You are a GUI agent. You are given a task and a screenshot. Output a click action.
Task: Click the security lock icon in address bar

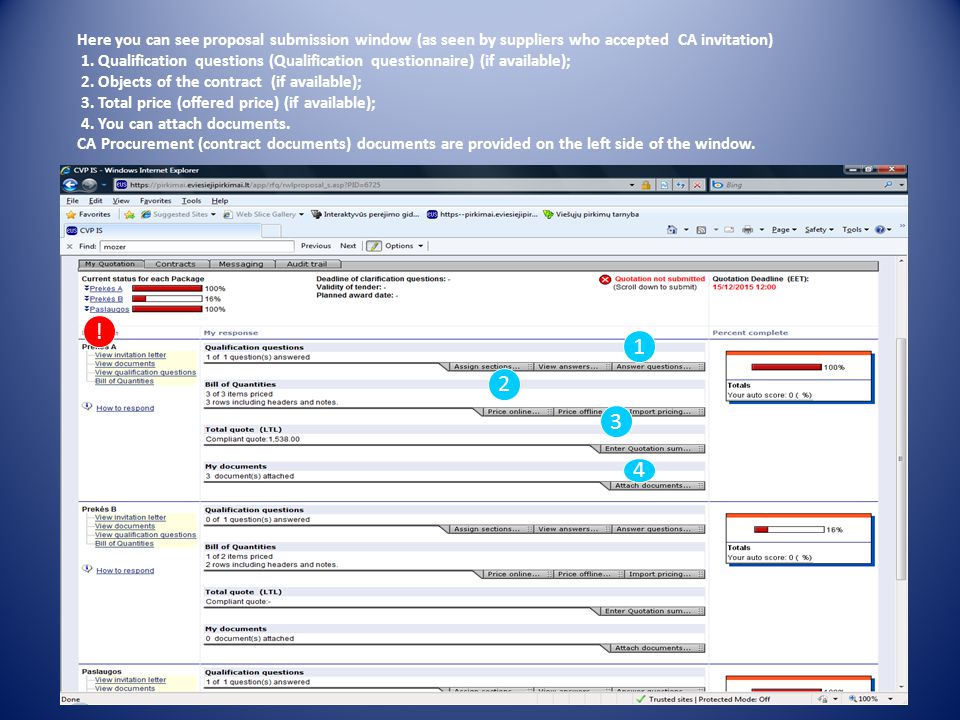click(x=646, y=185)
